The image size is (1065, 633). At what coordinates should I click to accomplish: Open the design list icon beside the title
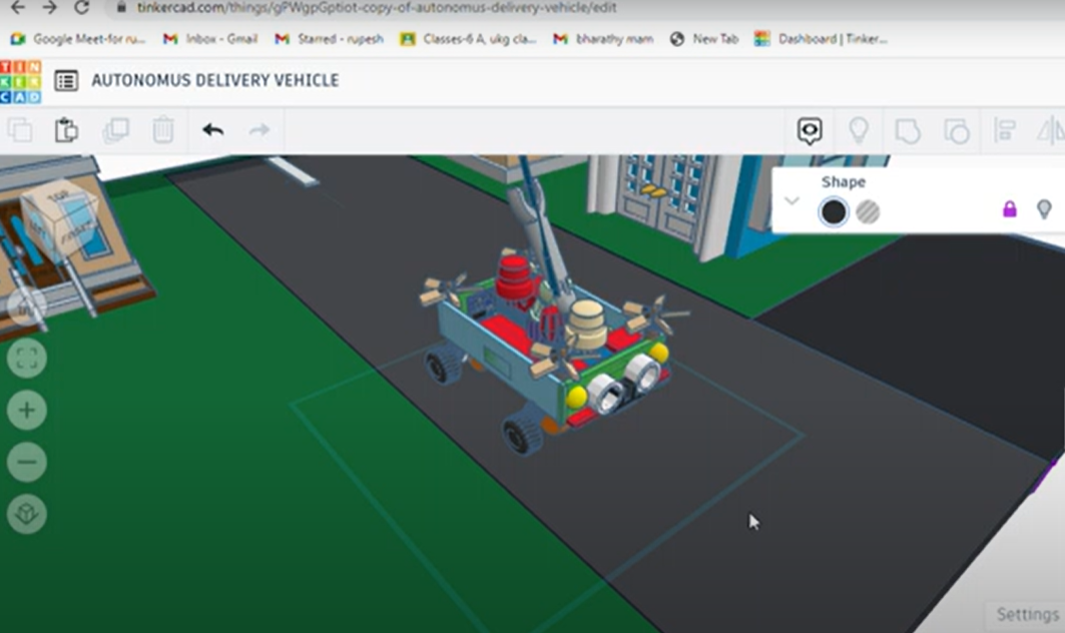coord(66,81)
